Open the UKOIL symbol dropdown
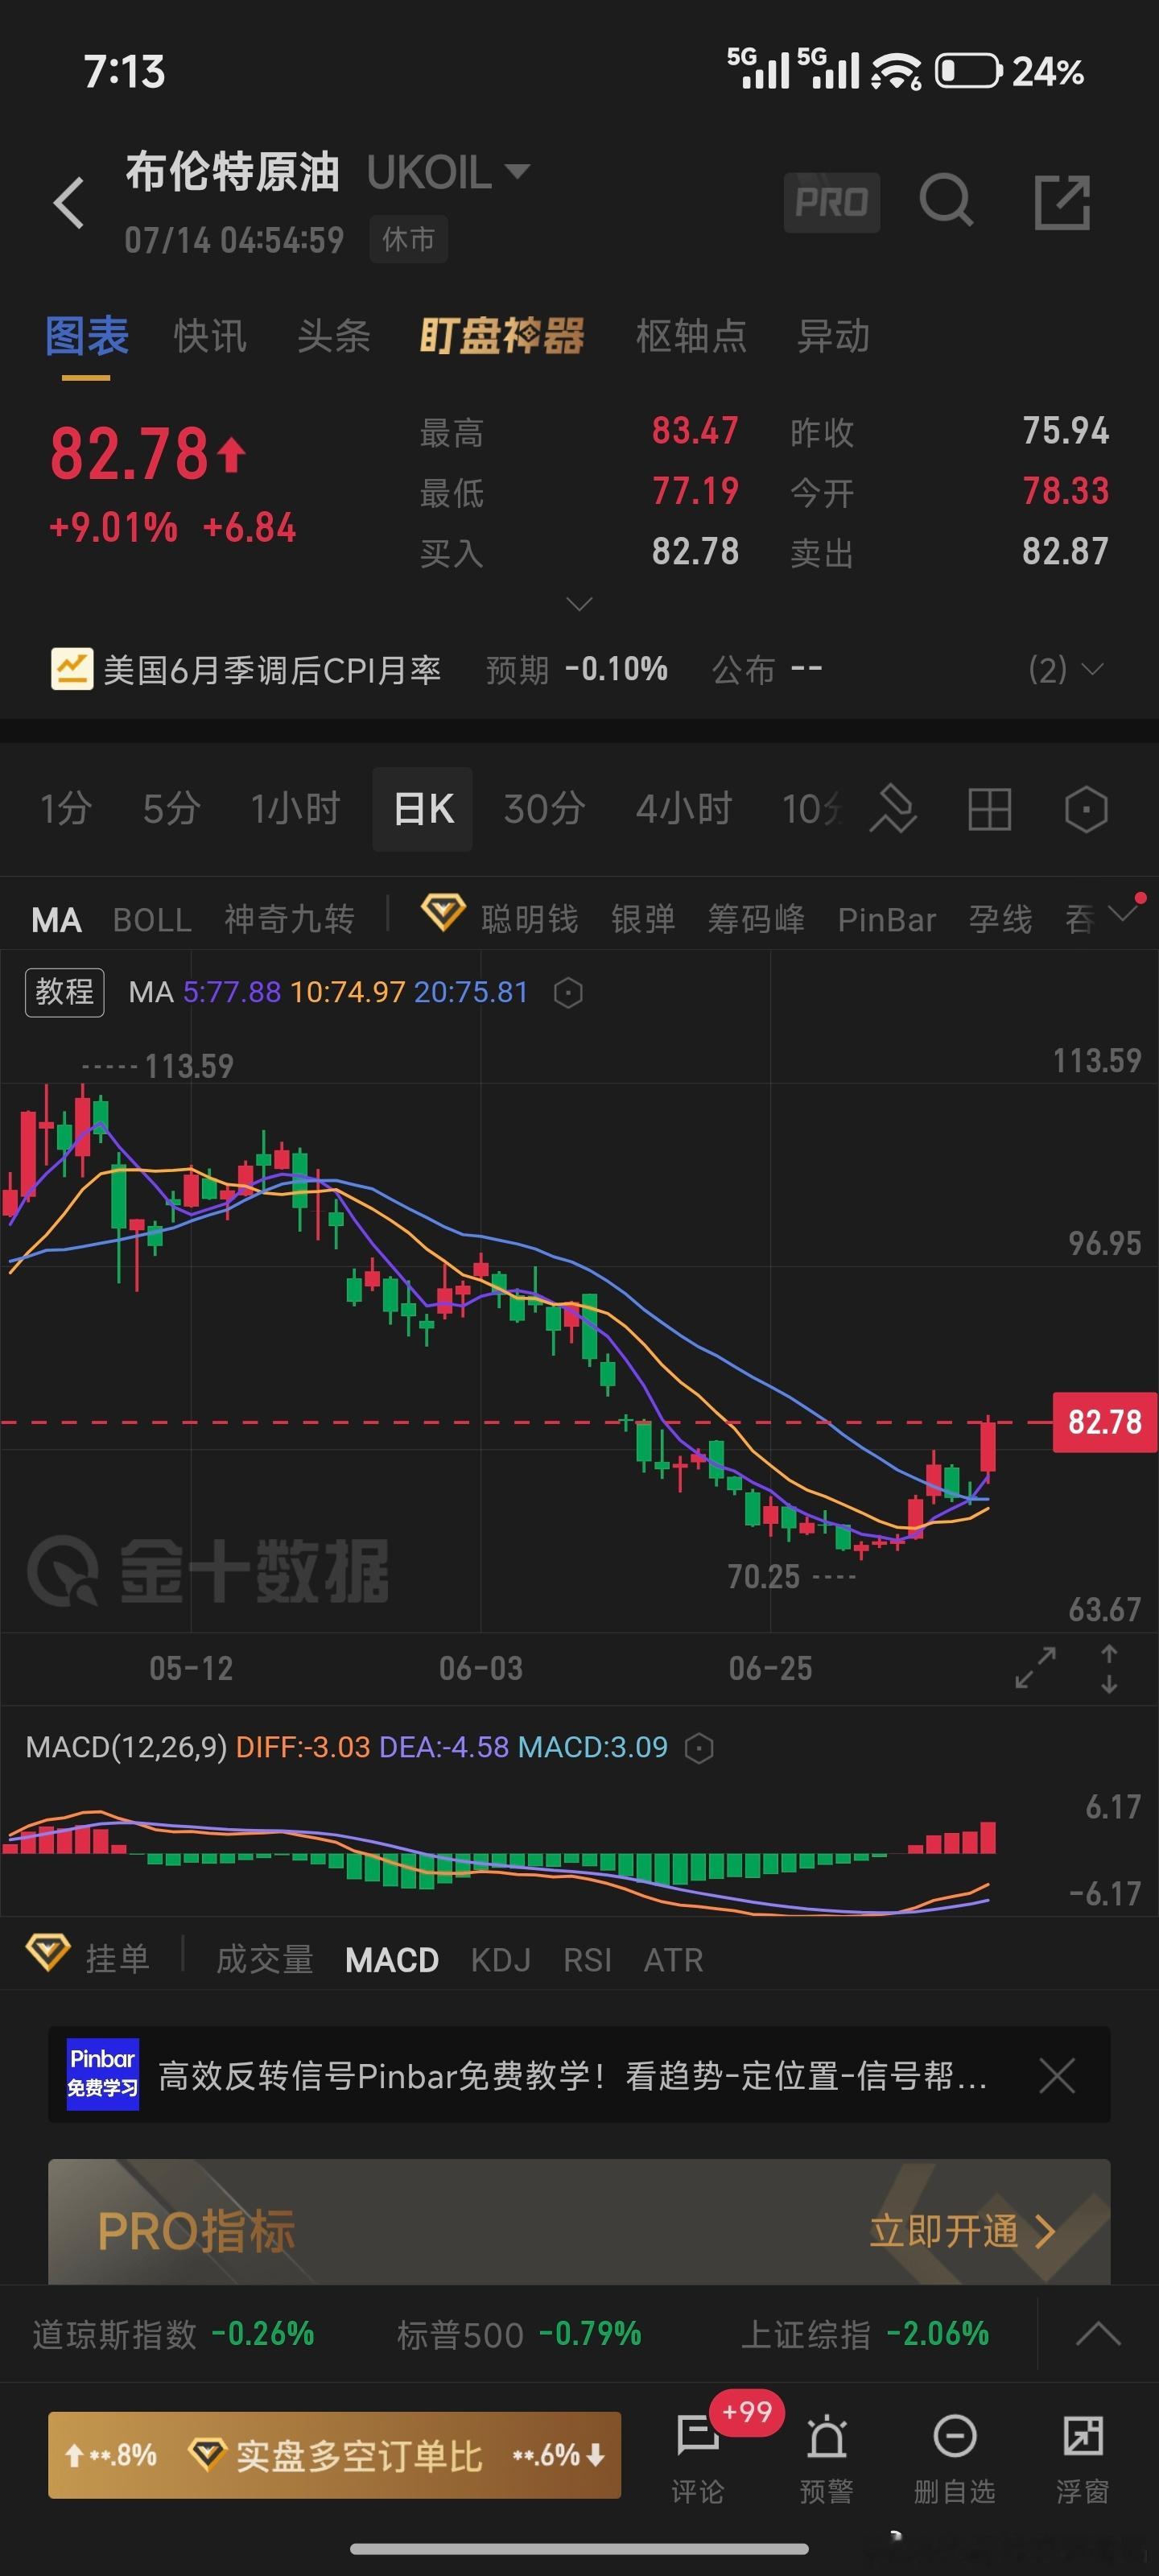 tap(448, 172)
